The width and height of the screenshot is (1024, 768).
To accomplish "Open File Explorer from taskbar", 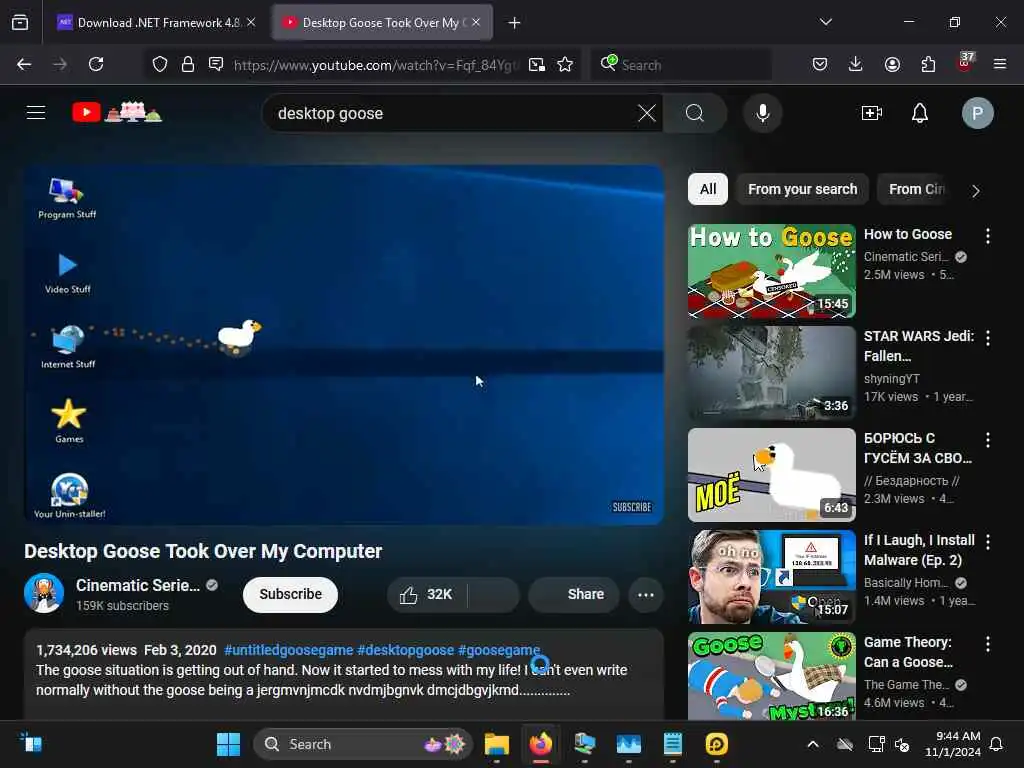I will 496,744.
